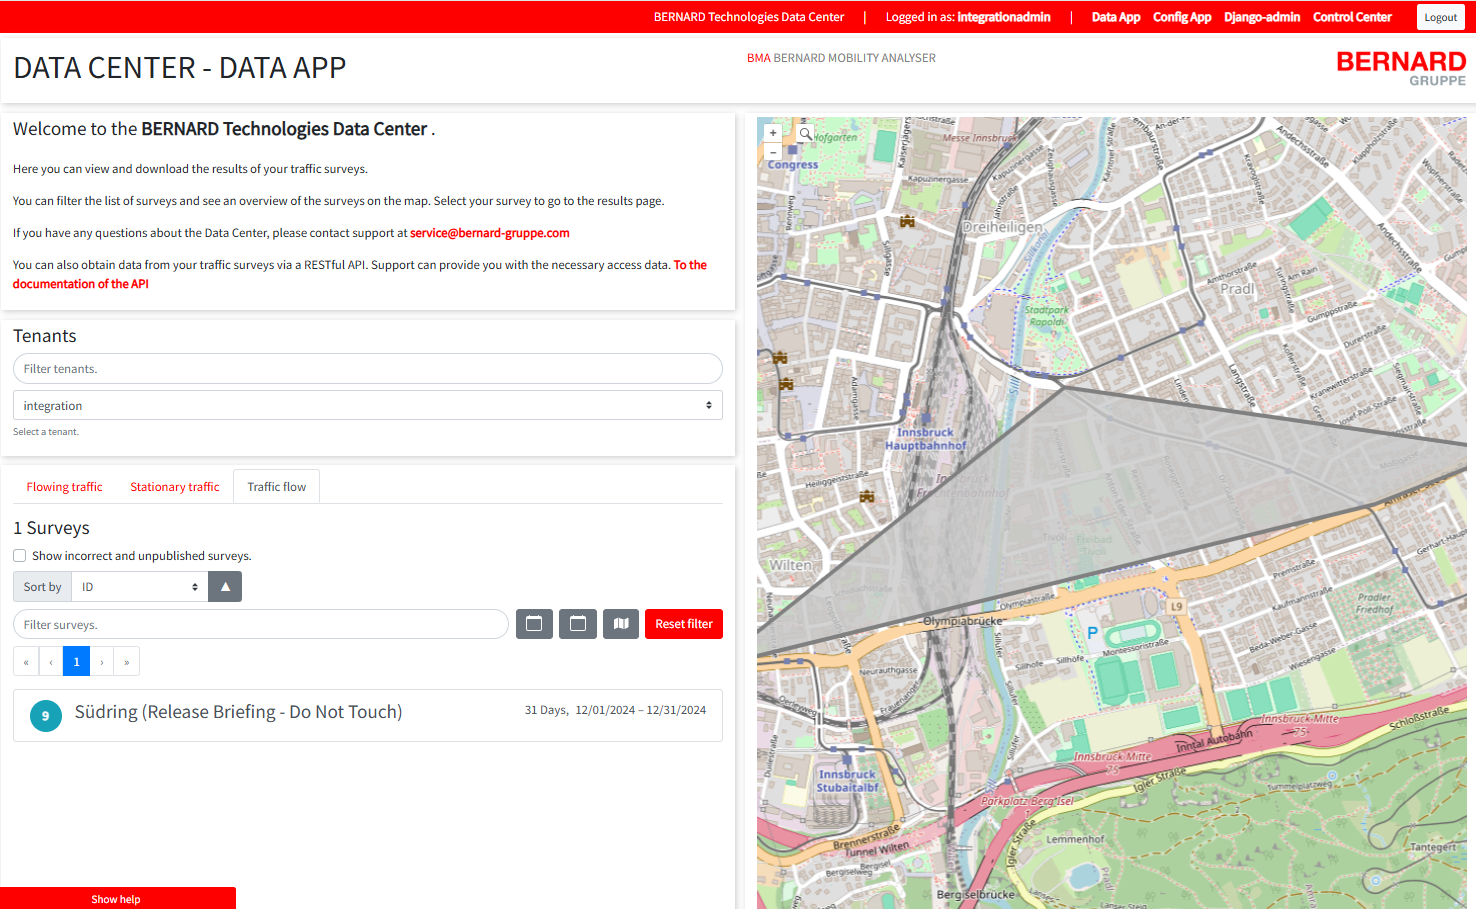
Task: Select page 1 in the pagination
Action: (x=76, y=662)
